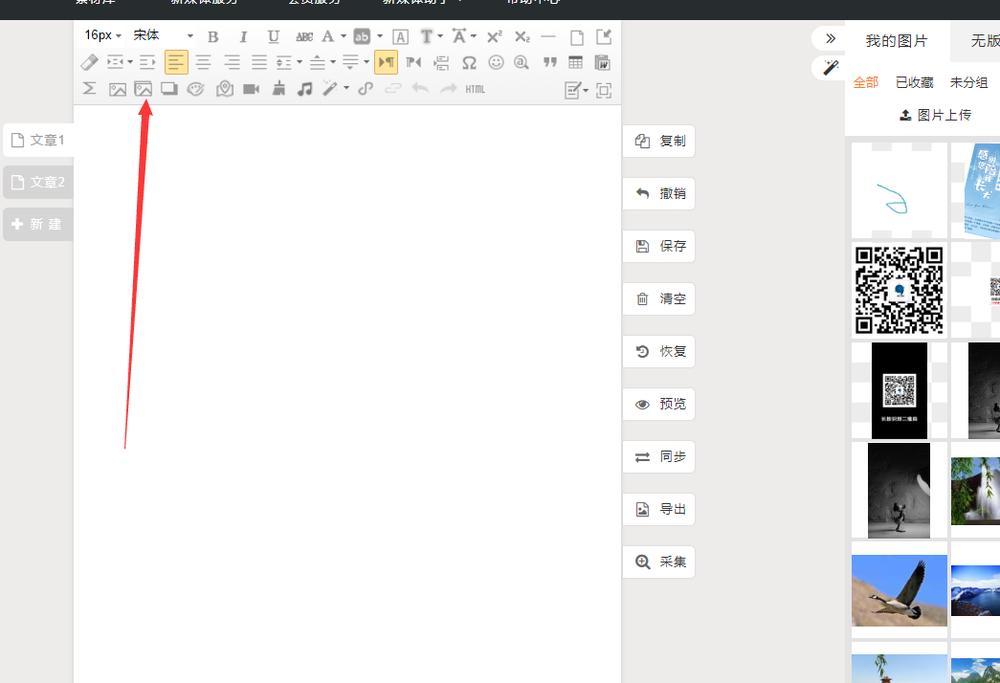Open the 宋体 font family dropdown

(x=163, y=36)
